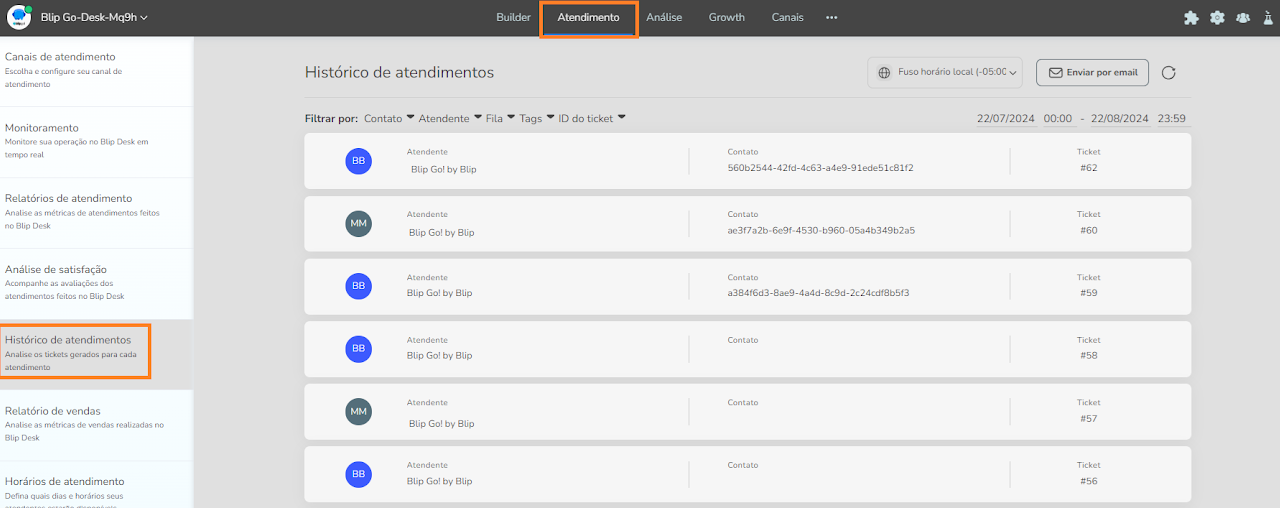
Task: Open the ID do ticket filter
Action: [x=592, y=118]
